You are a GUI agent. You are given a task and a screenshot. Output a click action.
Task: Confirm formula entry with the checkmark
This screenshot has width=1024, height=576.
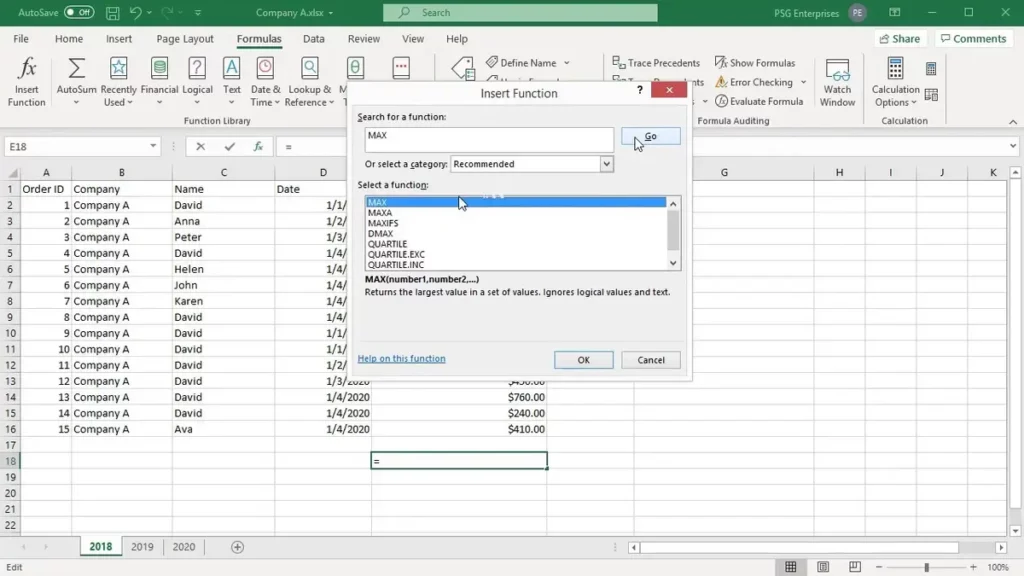(x=229, y=147)
